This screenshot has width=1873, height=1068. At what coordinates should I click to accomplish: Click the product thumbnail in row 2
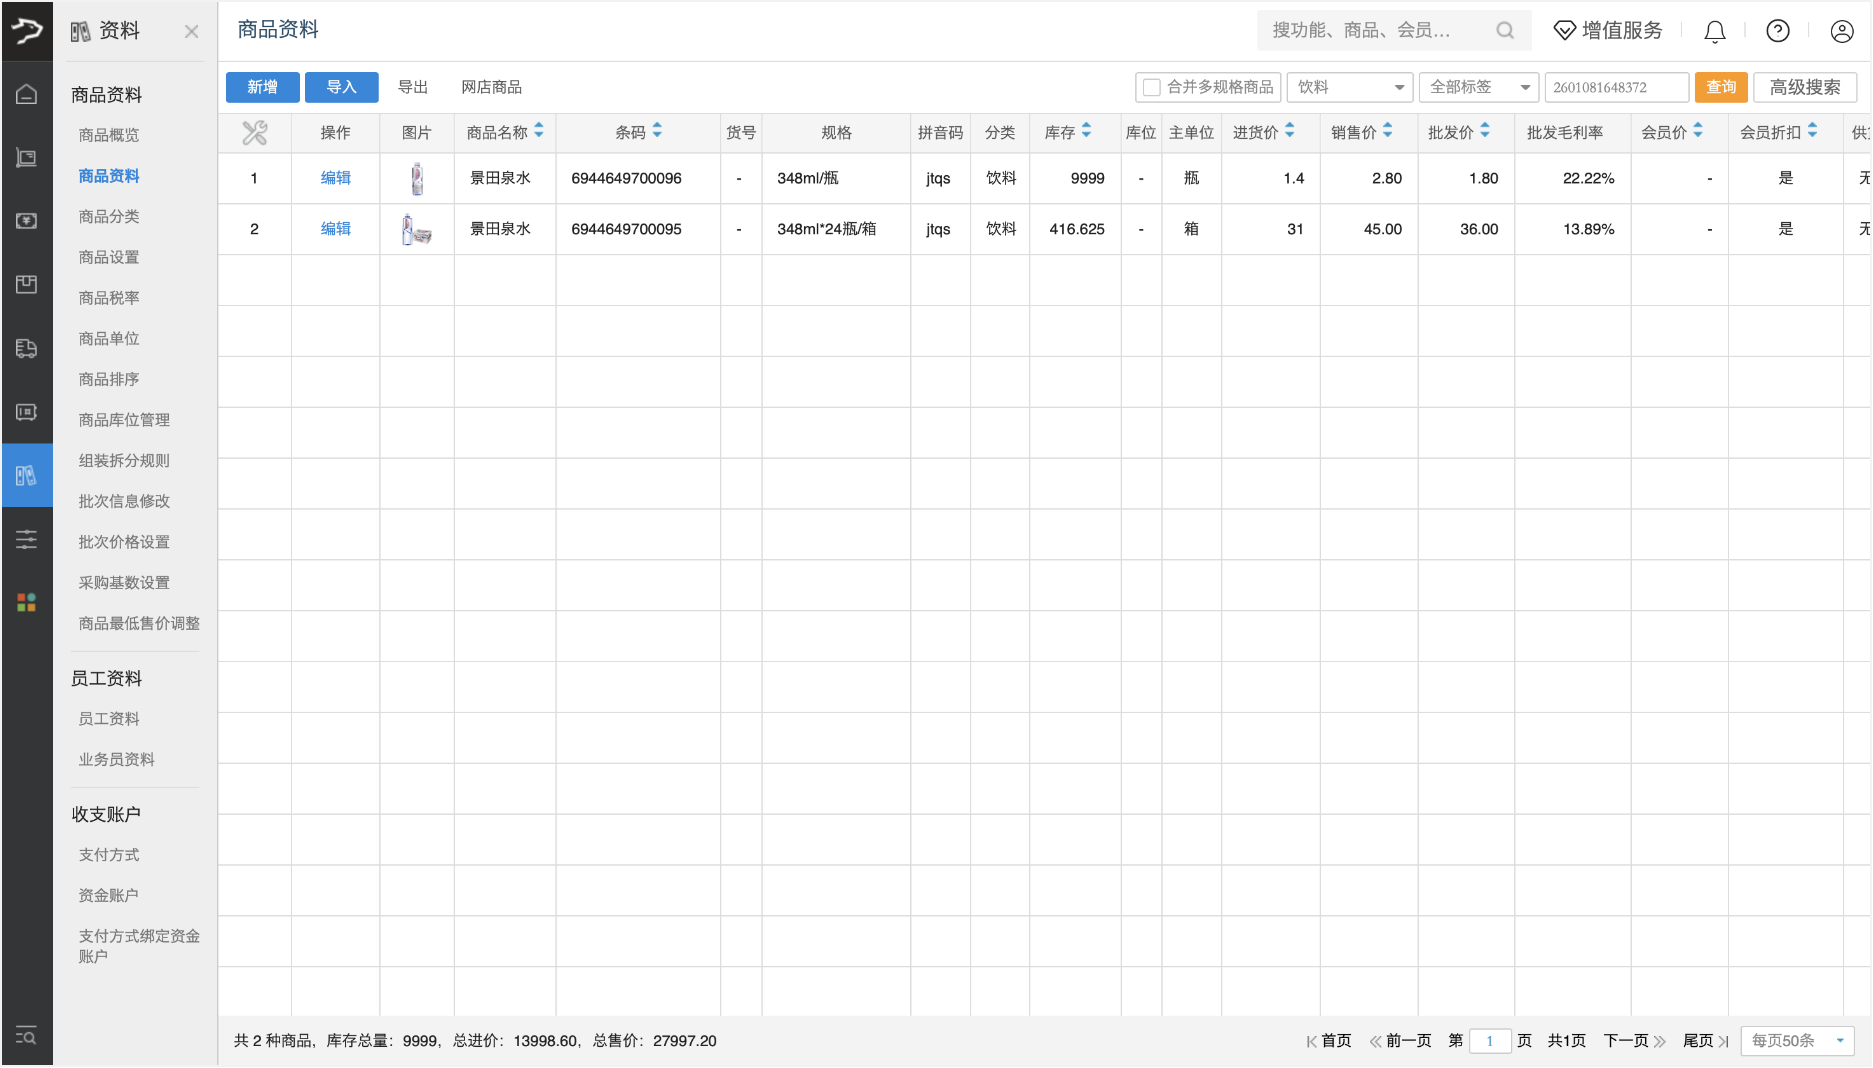pyautogui.click(x=416, y=230)
